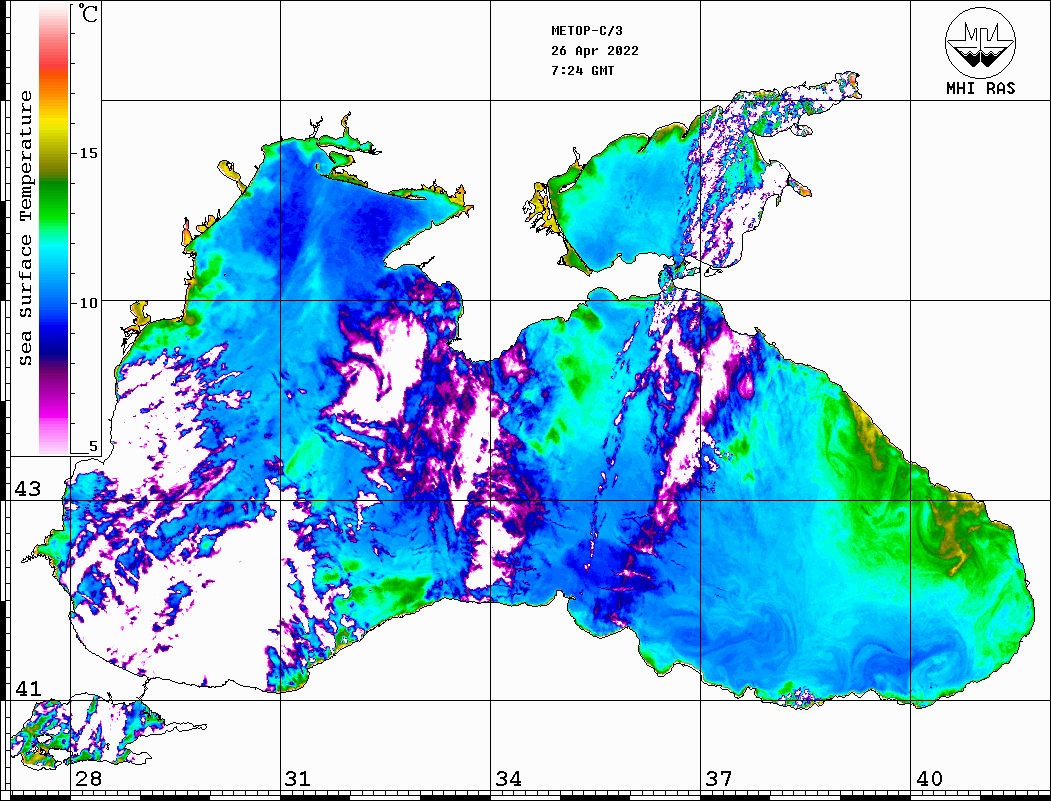Click longitude label '28'

pyautogui.click(x=88, y=778)
